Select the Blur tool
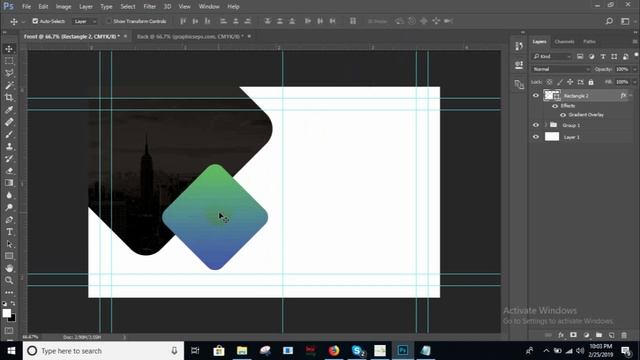This screenshot has height=360, width=640. click(x=9, y=195)
